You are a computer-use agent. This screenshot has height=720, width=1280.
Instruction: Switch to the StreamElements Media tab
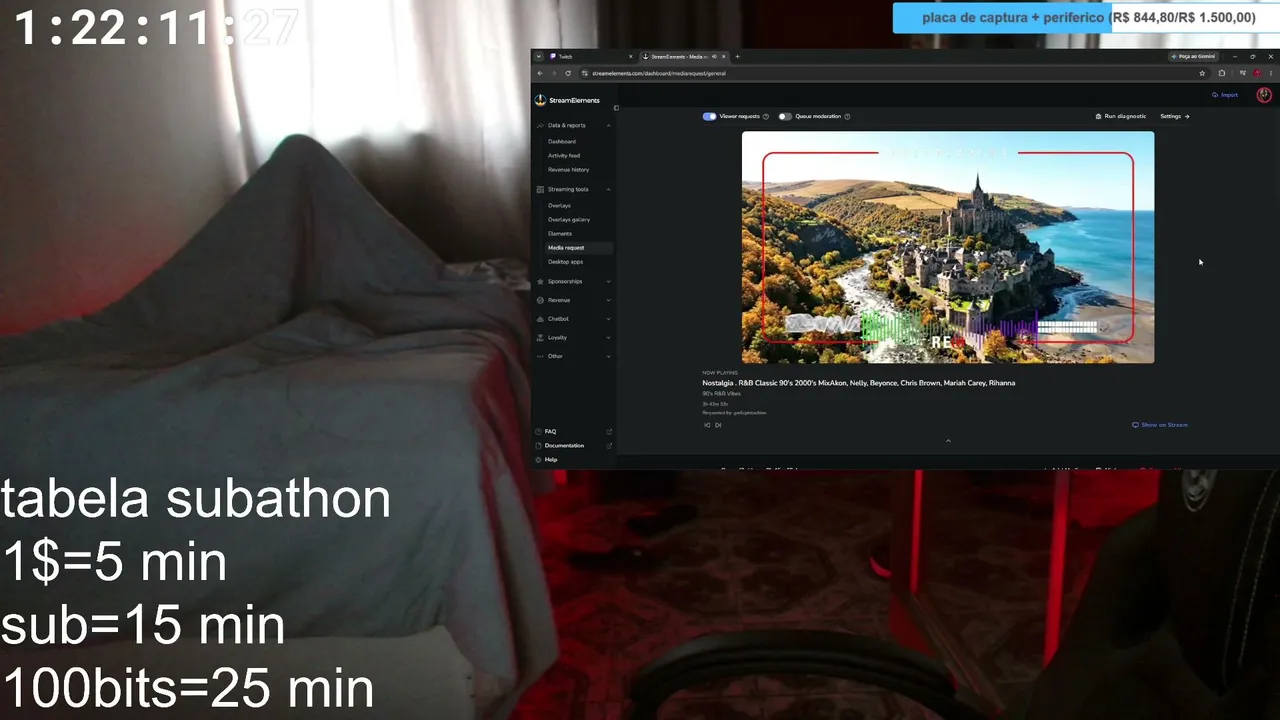coord(683,56)
